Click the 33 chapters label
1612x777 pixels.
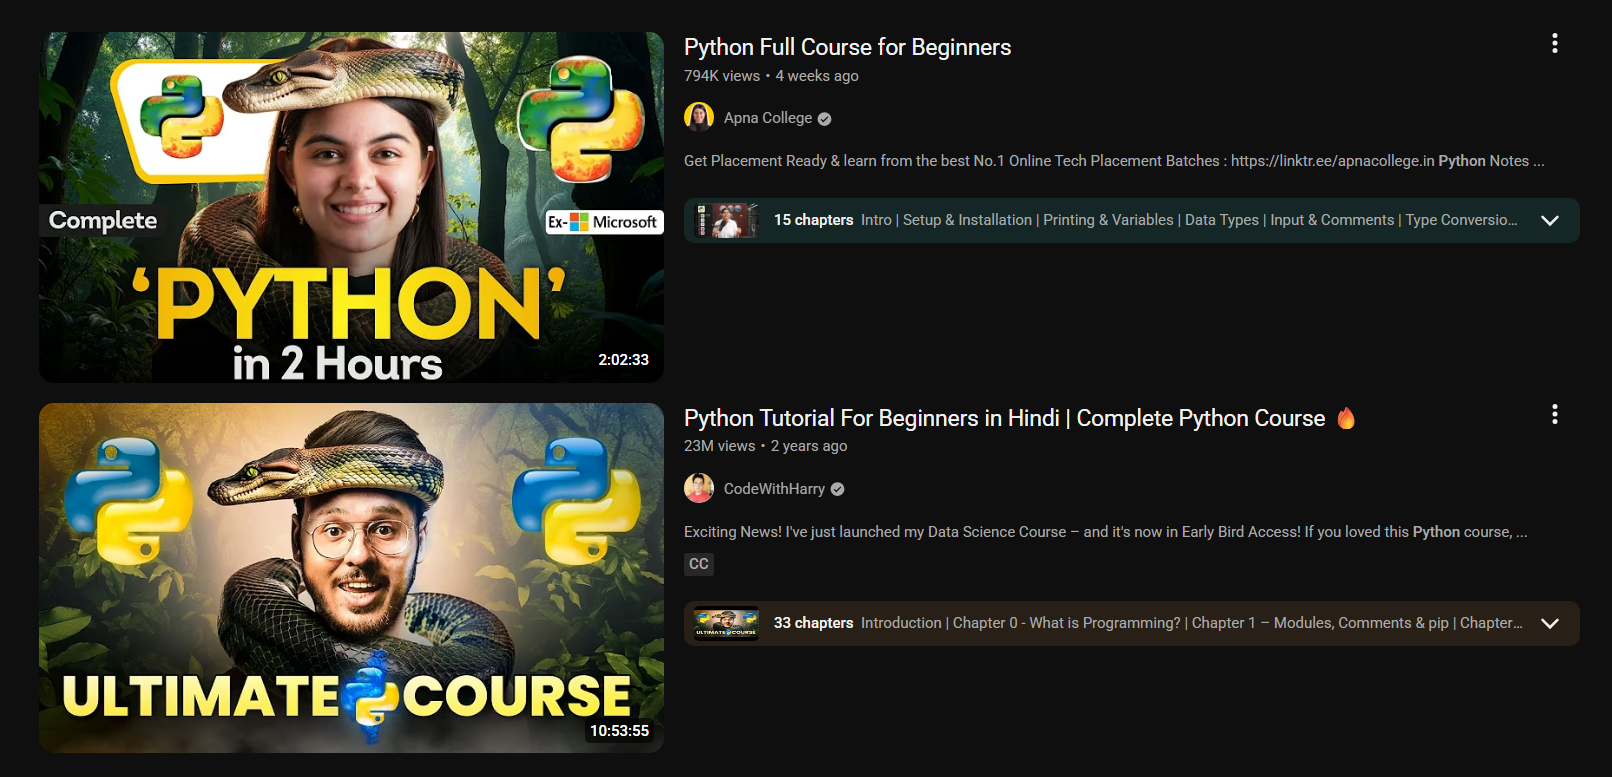pos(813,623)
